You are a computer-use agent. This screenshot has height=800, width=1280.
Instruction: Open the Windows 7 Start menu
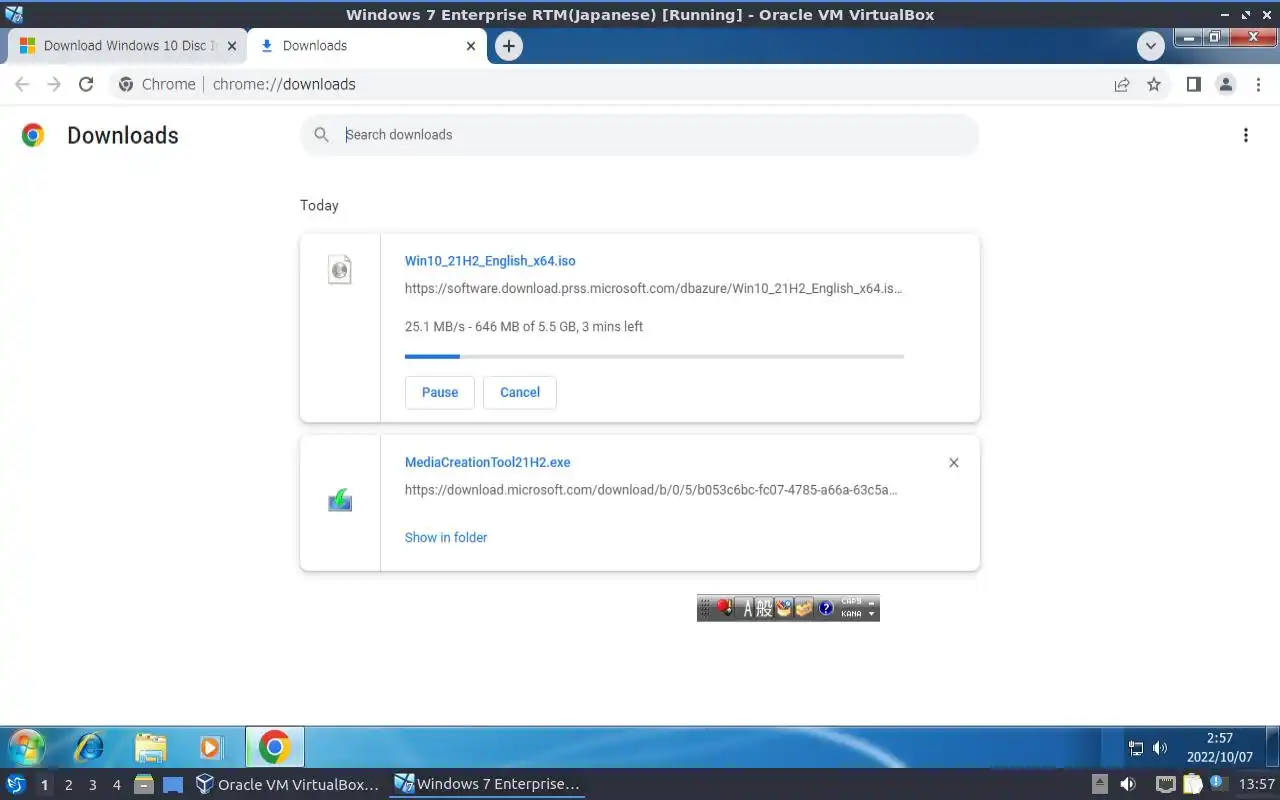pos(26,747)
